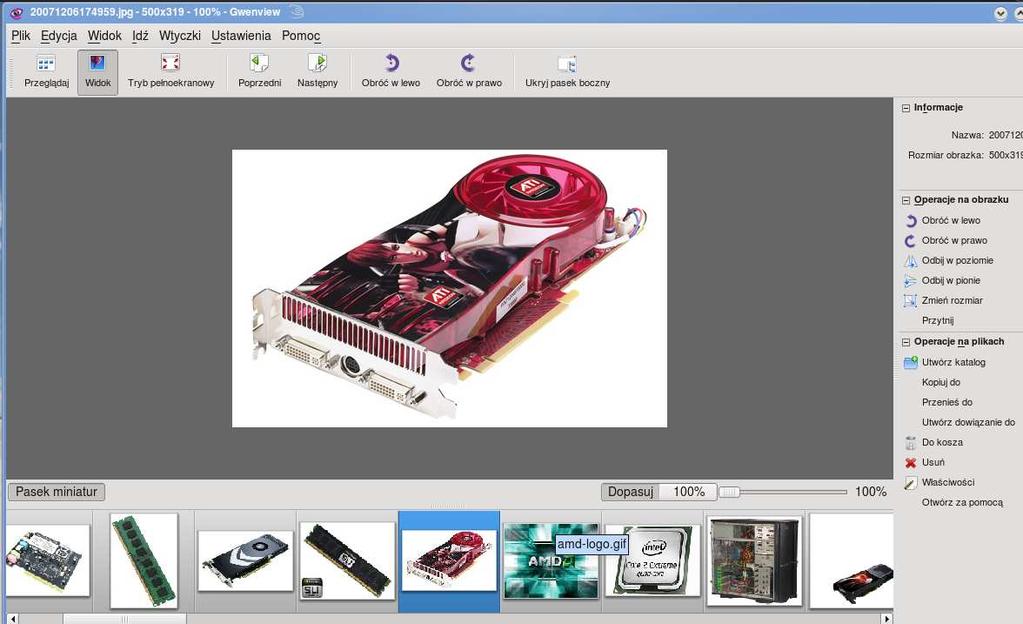The image size is (1023, 624).
Task: Click Utwórz dowiązanie do
Action: pos(968,422)
